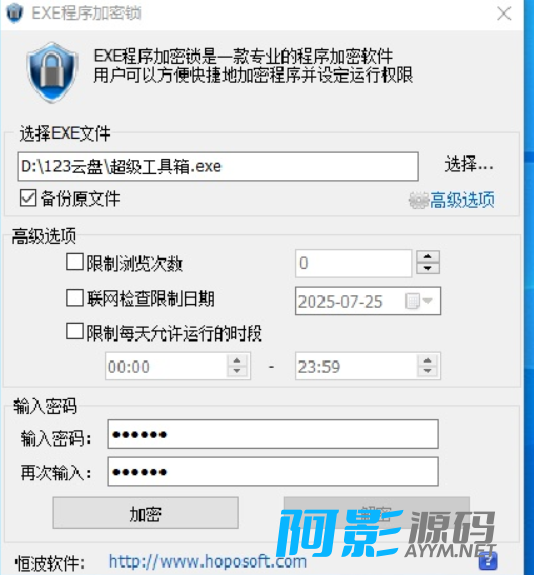Increase the 限制浏览次数 count with the up arrow
The image size is (534, 575).
click(x=428, y=257)
